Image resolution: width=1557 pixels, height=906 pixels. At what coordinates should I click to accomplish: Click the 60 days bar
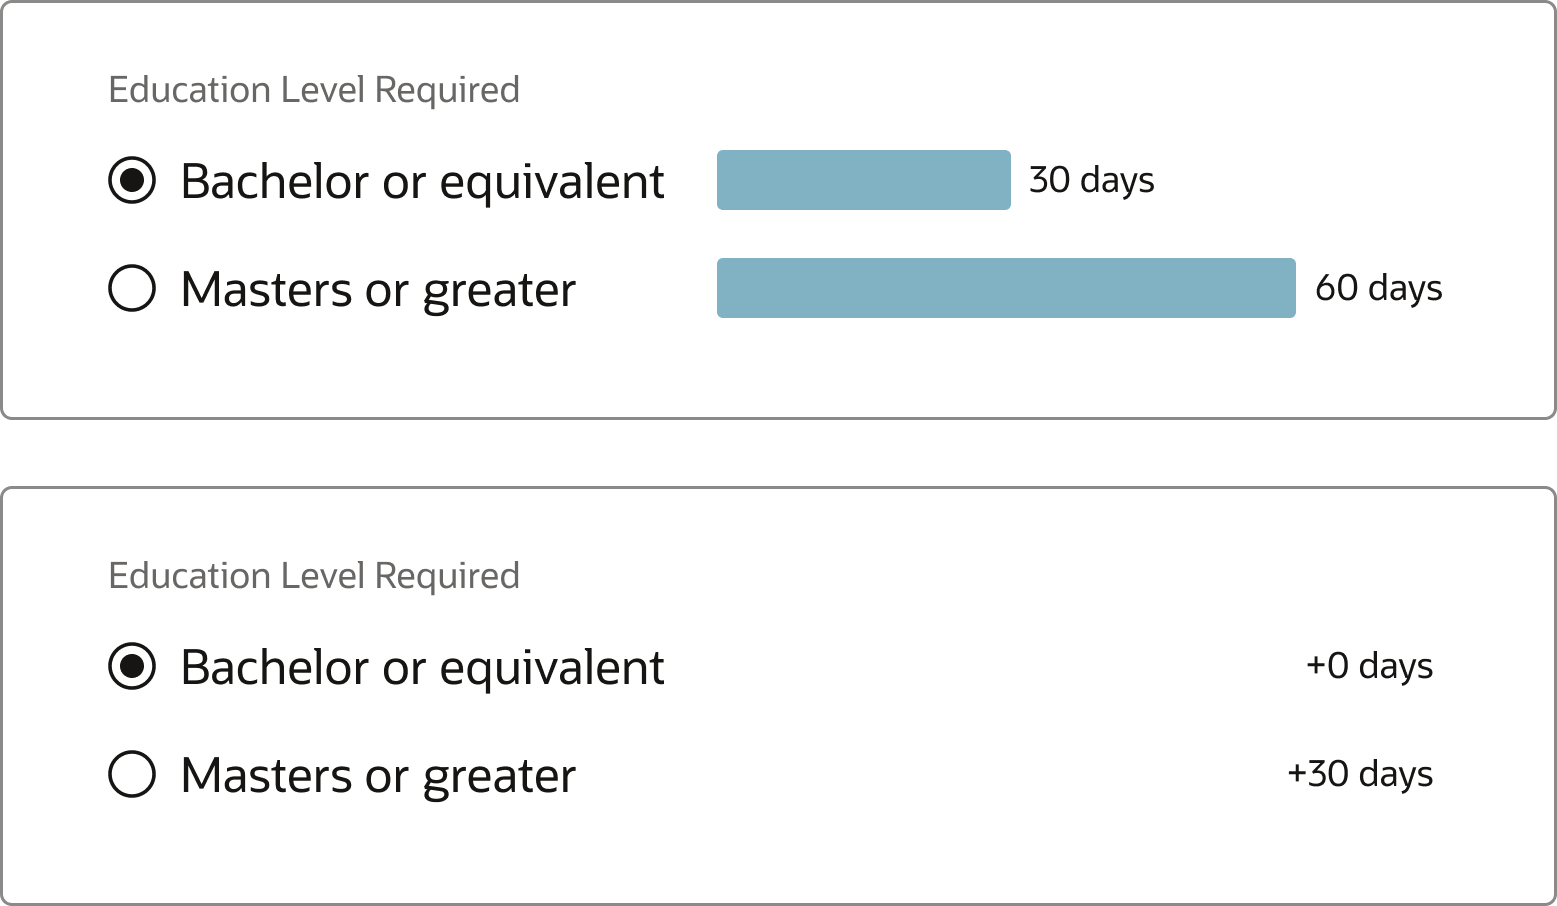coord(1005,289)
